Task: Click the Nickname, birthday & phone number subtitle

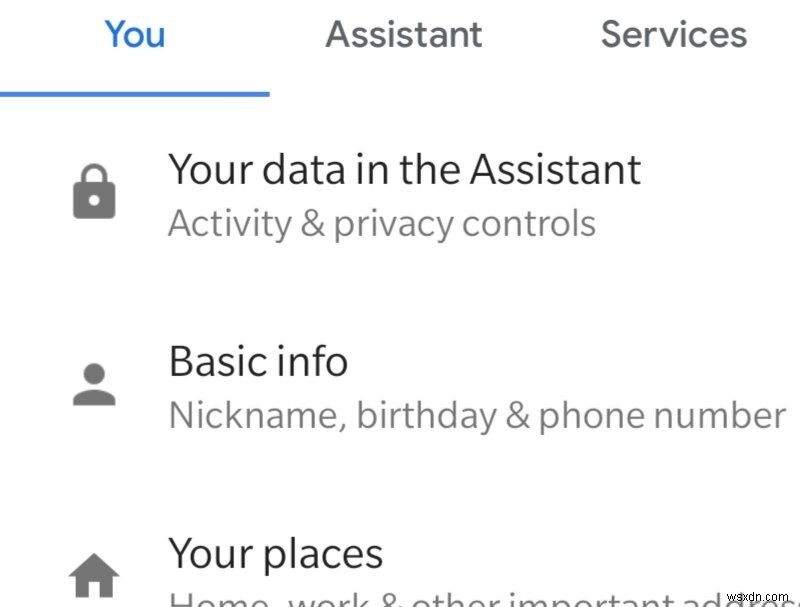Action: point(476,414)
